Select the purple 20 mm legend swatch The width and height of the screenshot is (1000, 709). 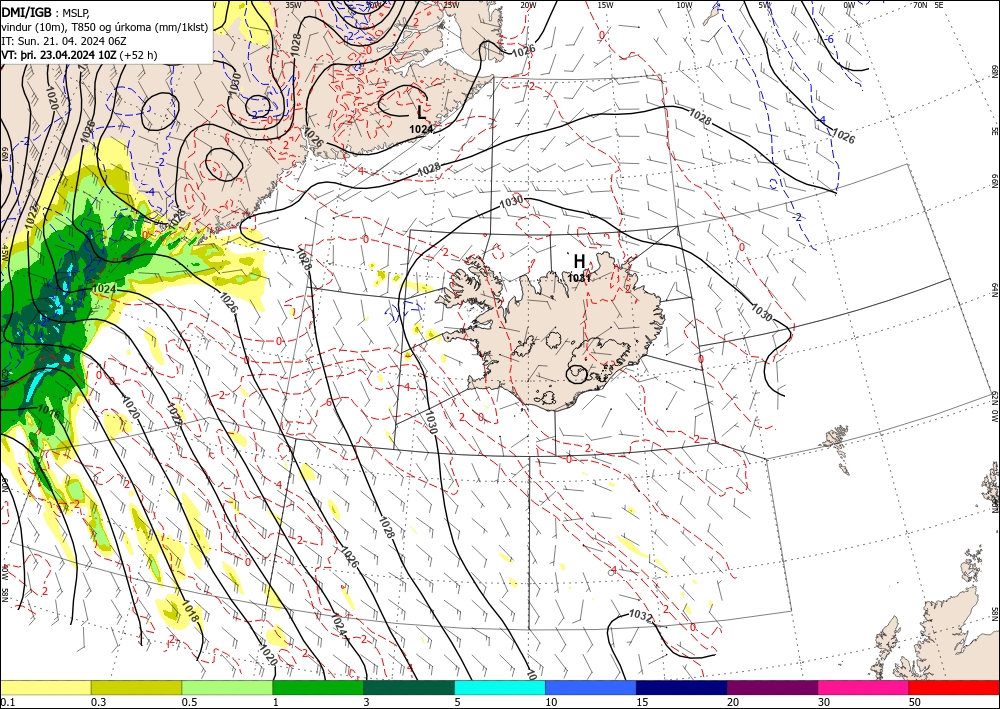coord(772,687)
